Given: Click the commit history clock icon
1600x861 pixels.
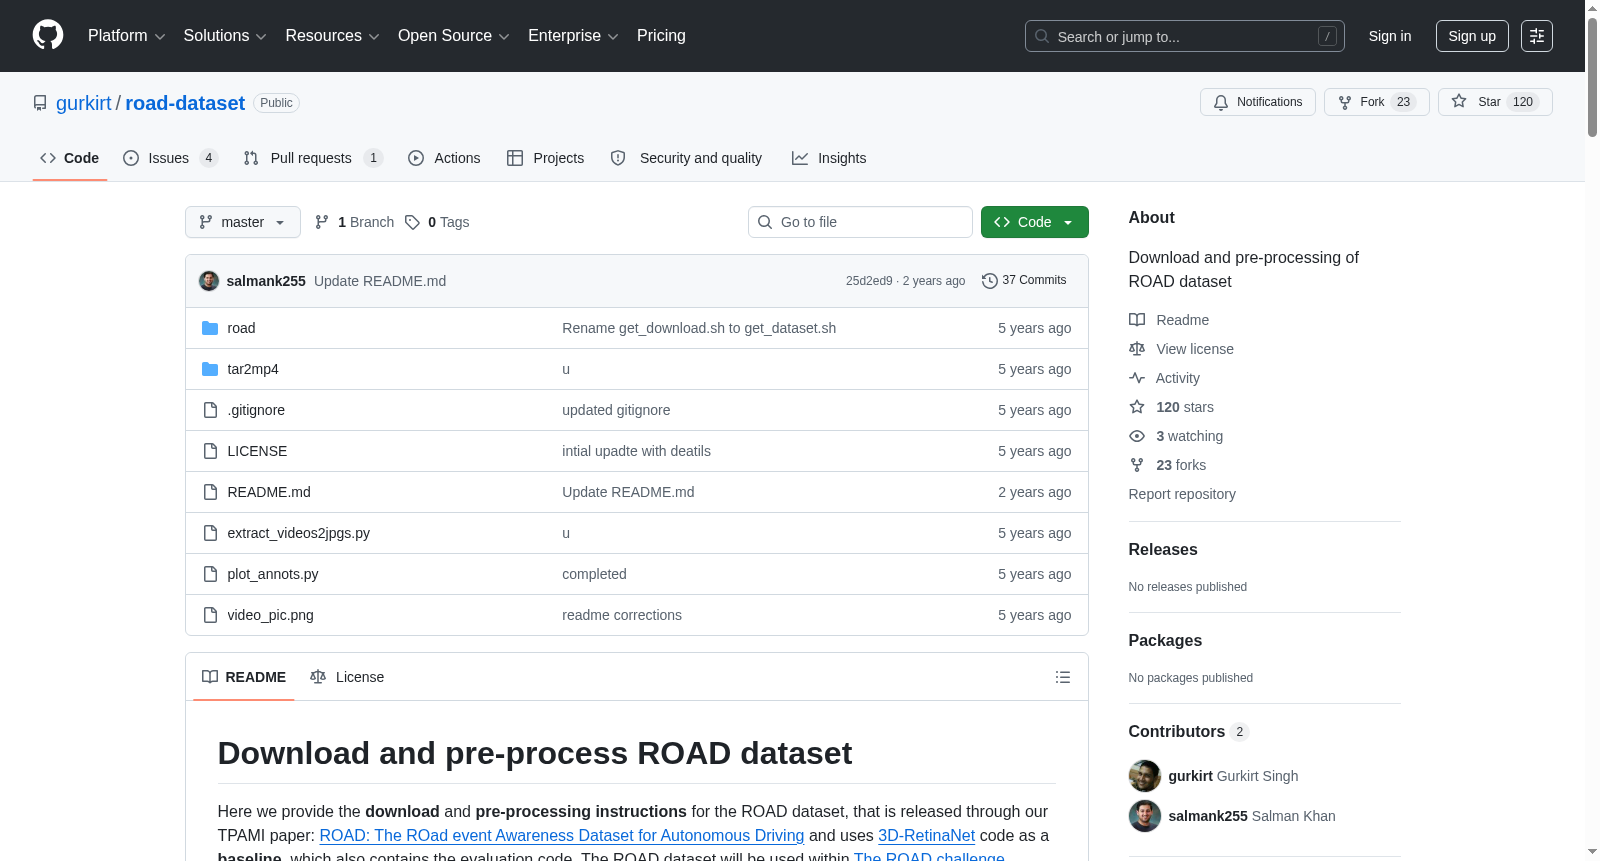Looking at the screenshot, I should tap(990, 281).
